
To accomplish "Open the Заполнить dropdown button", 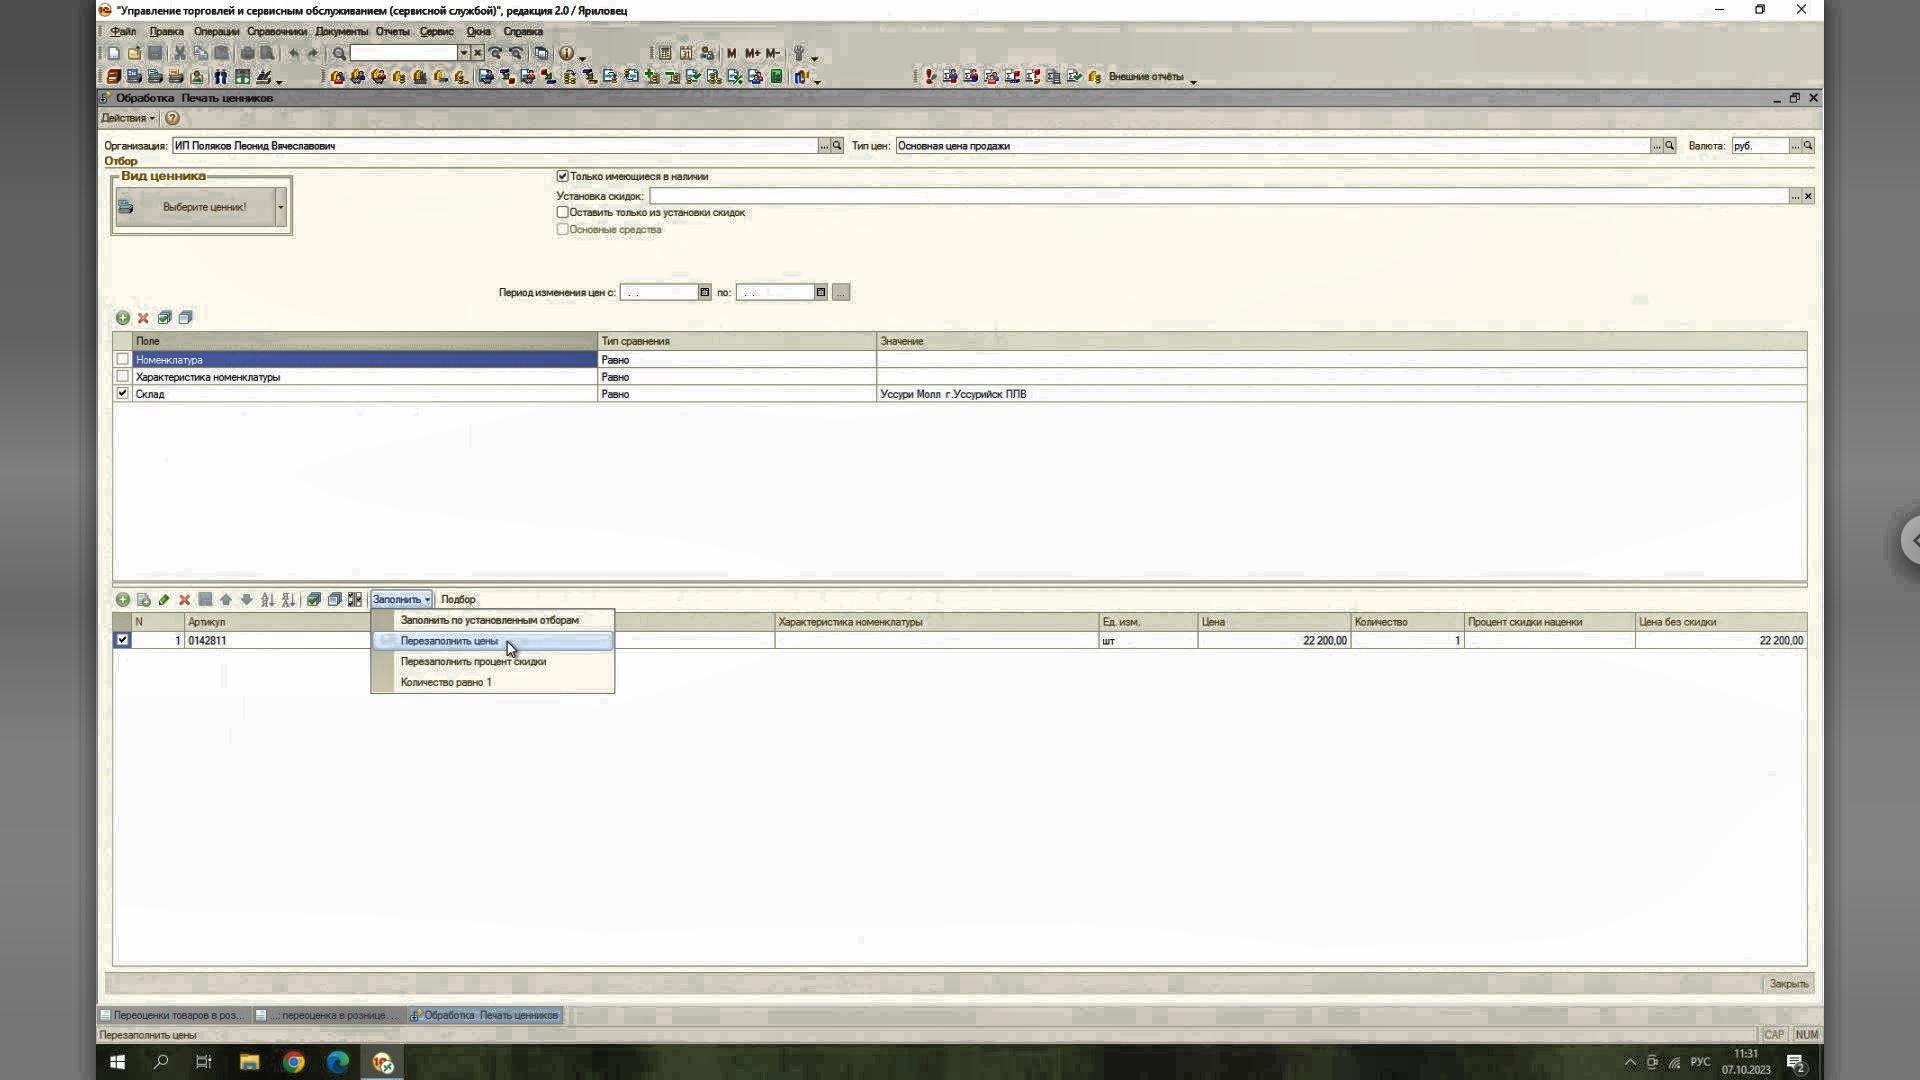I will 401,600.
